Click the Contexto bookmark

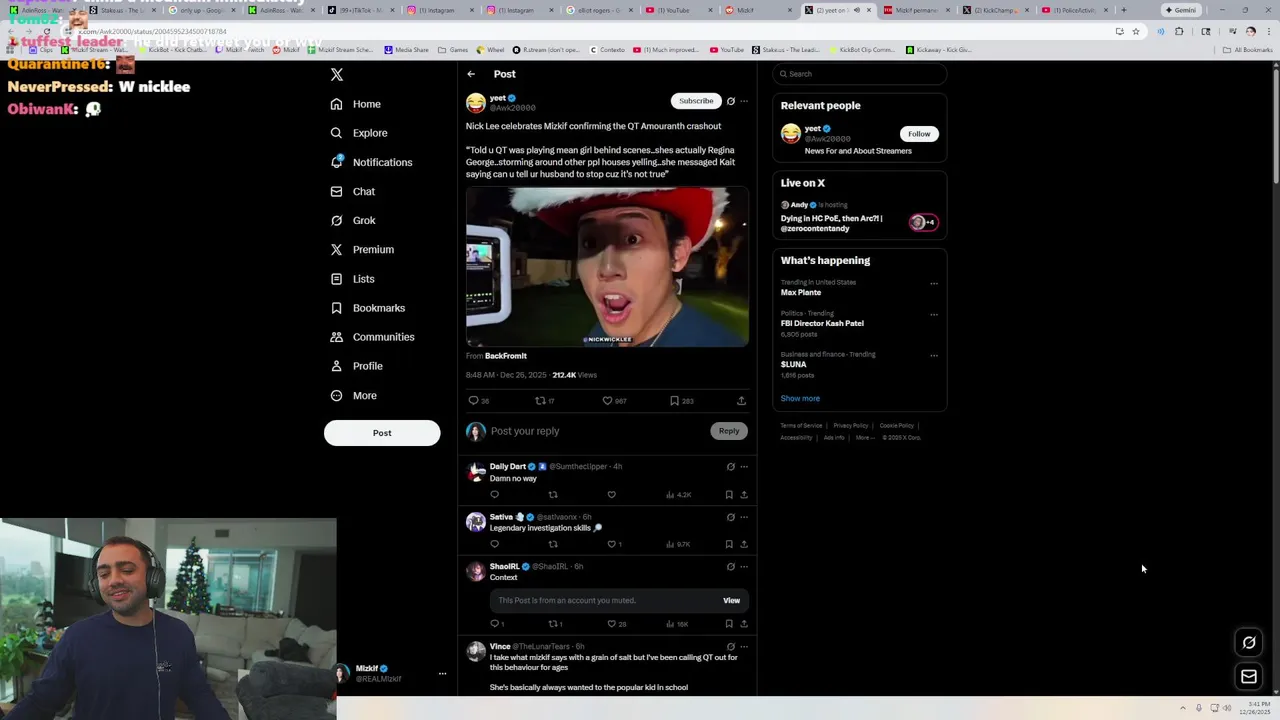tap(607, 49)
